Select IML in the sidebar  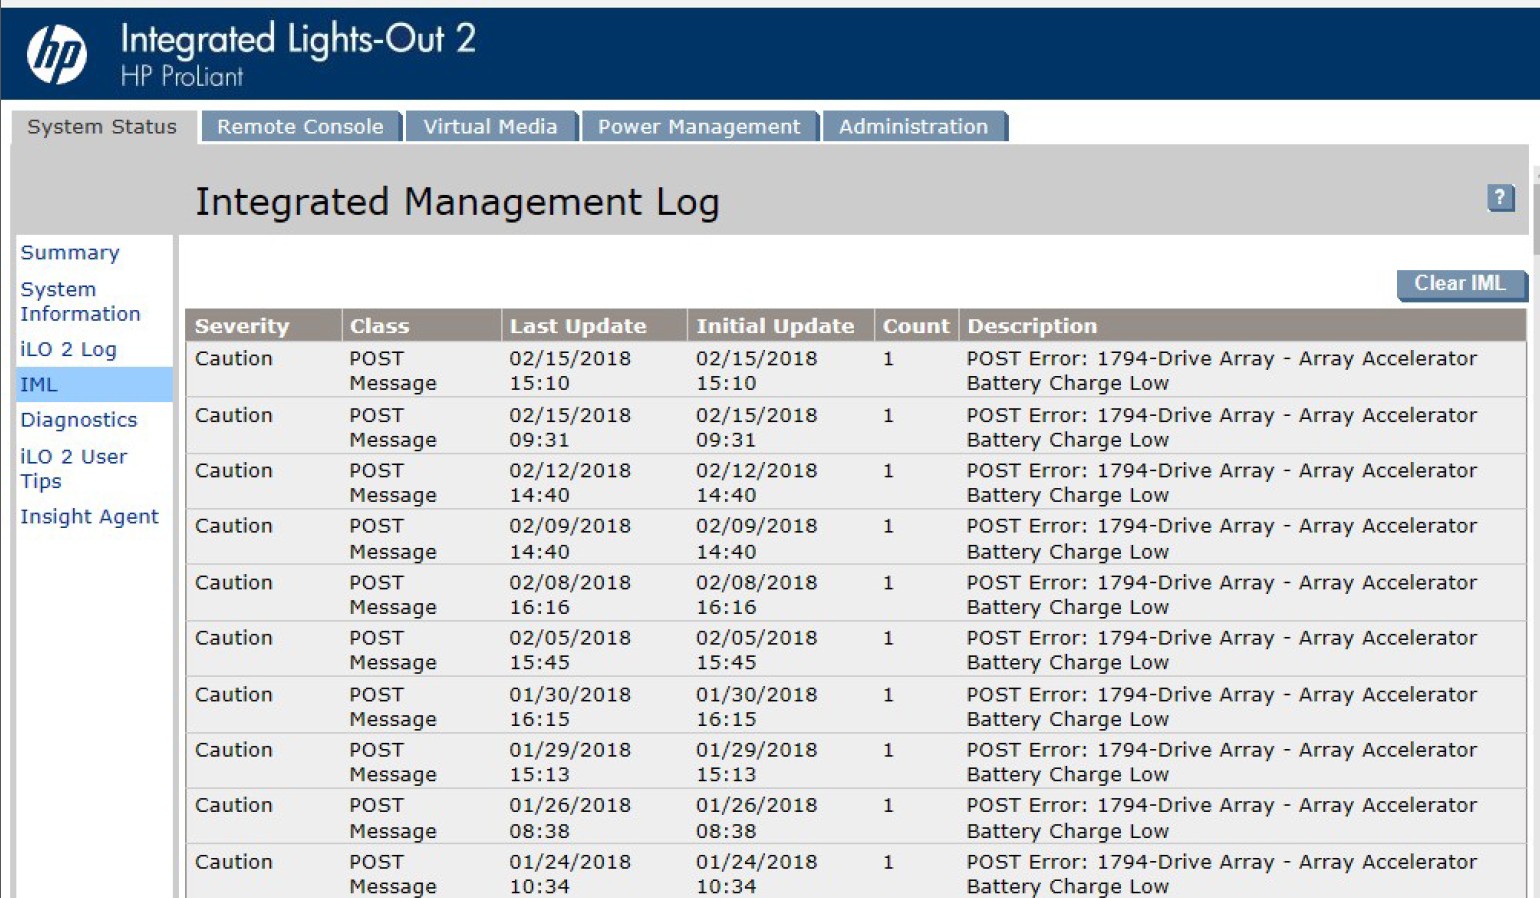[x=94, y=384]
